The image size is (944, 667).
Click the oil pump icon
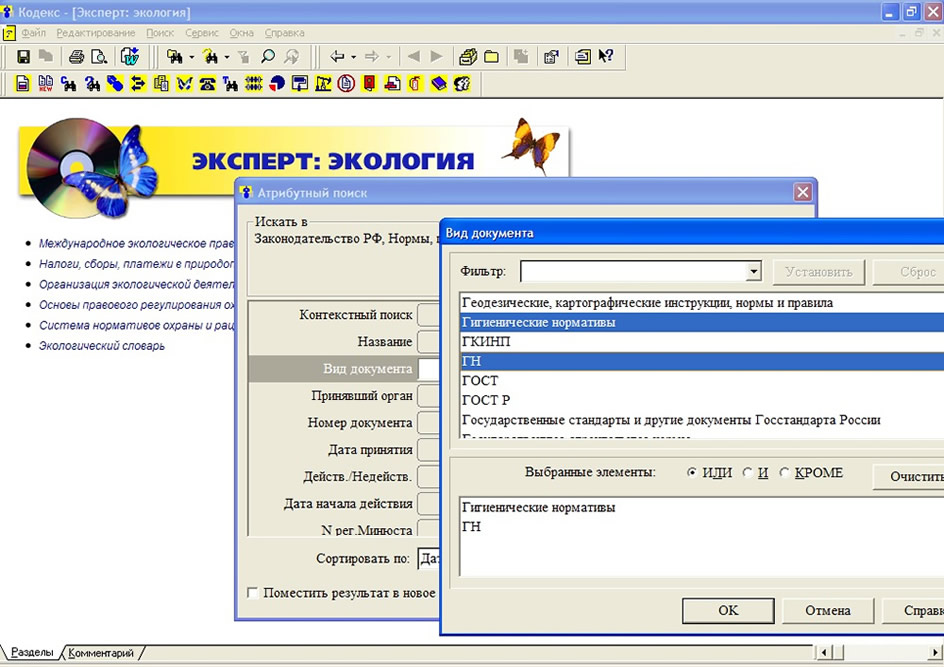(x=323, y=83)
